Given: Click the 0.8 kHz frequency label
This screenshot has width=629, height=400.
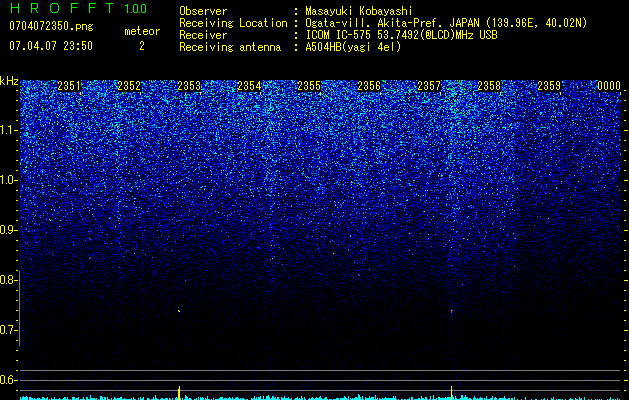Looking at the screenshot, I should pyautogui.click(x=7, y=280).
